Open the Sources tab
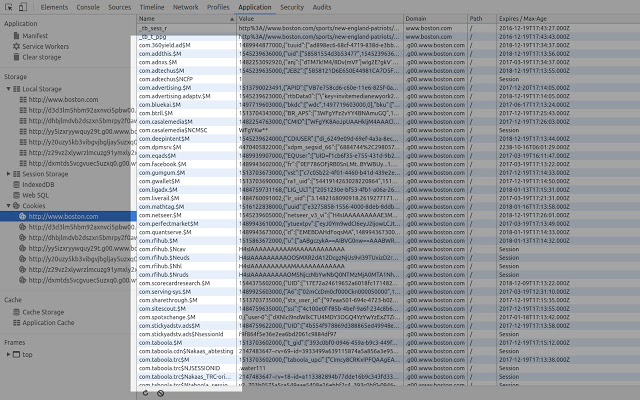The width and height of the screenshot is (640, 400). click(120, 7)
